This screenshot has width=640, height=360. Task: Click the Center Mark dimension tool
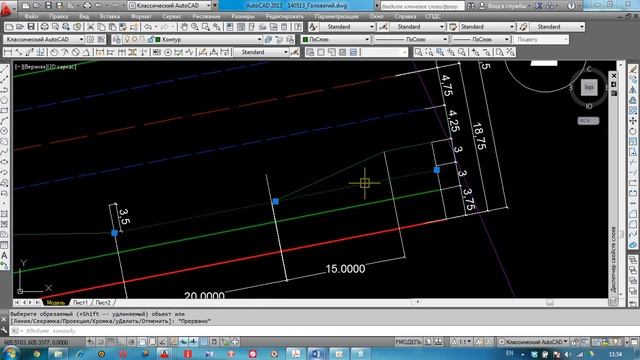168,52
